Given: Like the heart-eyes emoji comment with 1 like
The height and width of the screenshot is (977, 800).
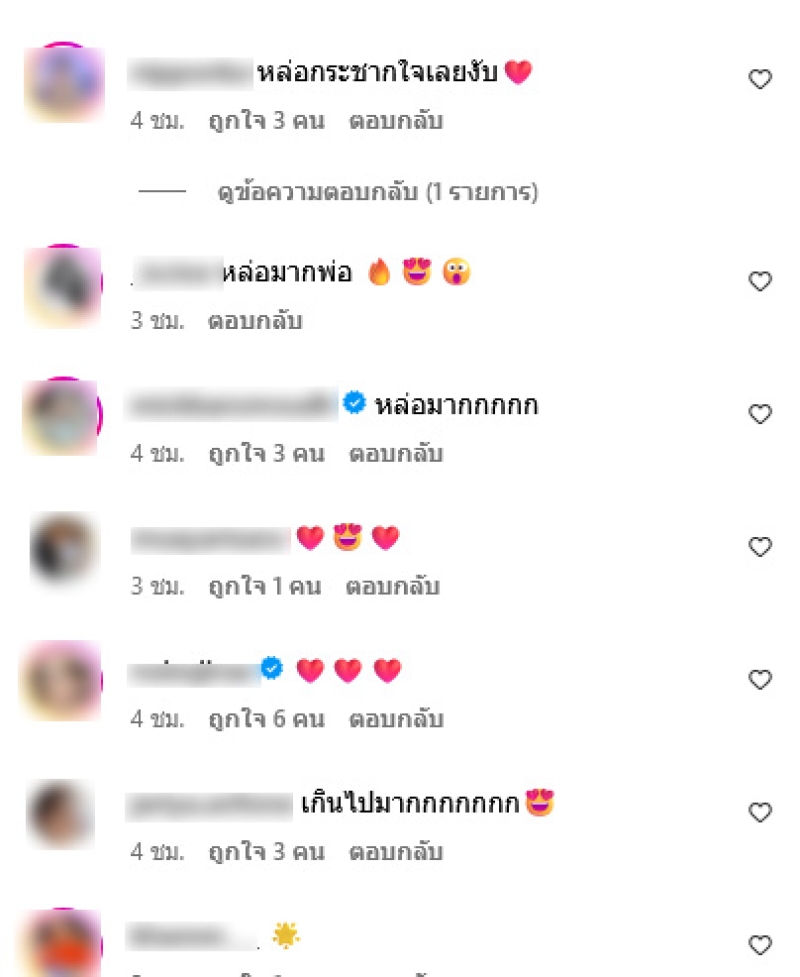Looking at the screenshot, I should point(760,546).
